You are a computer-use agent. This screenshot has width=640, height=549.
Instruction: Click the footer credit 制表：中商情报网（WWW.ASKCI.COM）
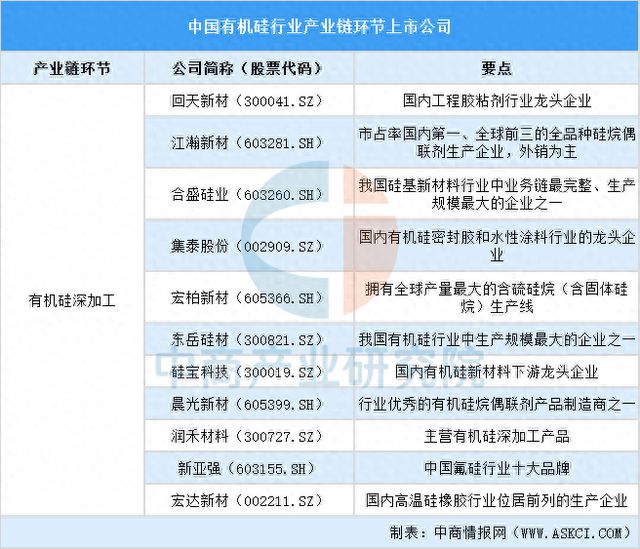click(511, 532)
